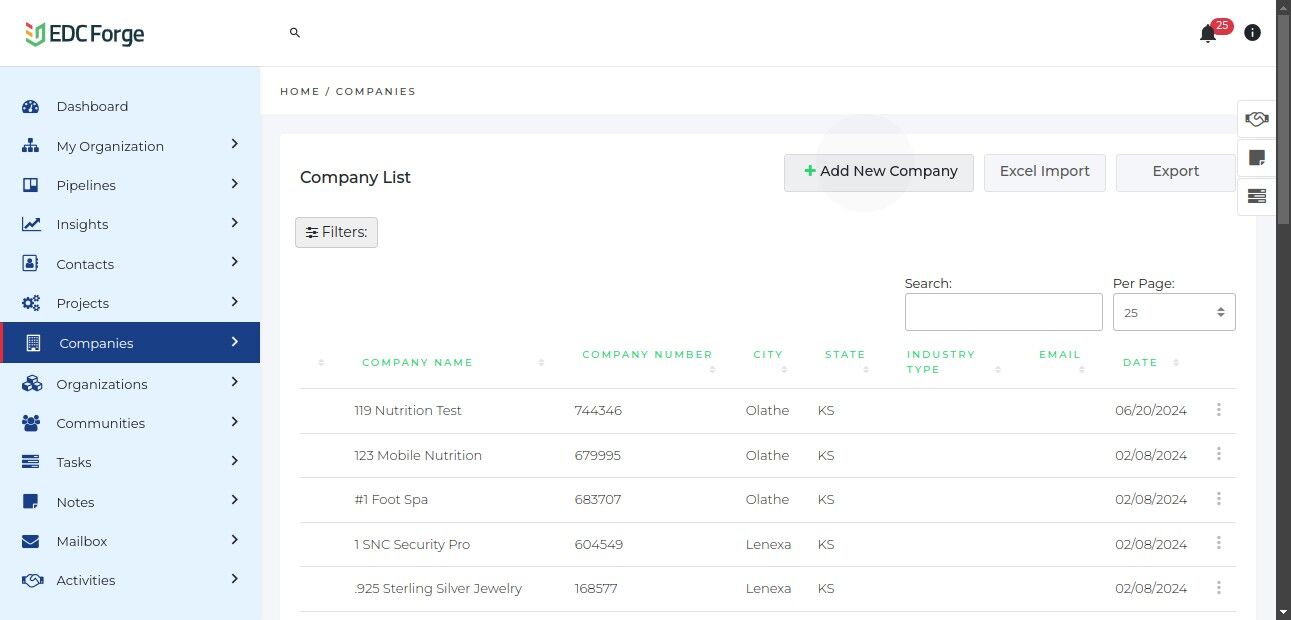Open the sticky note side panel icon

click(1257, 158)
